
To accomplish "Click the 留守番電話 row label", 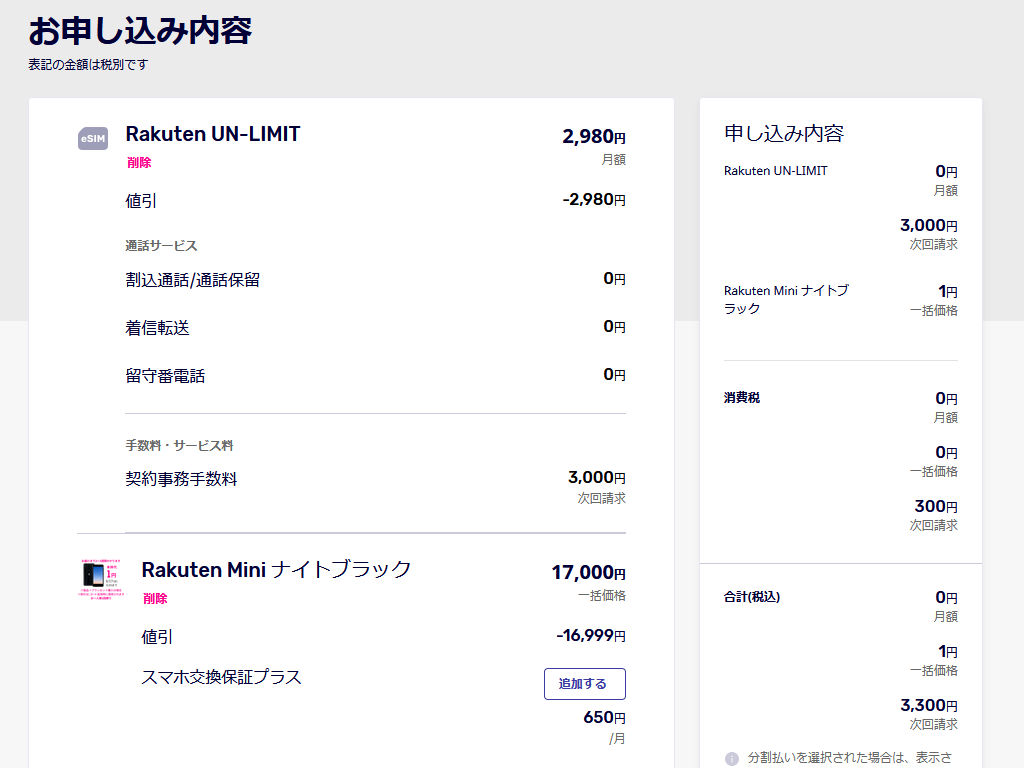I will coord(165,376).
